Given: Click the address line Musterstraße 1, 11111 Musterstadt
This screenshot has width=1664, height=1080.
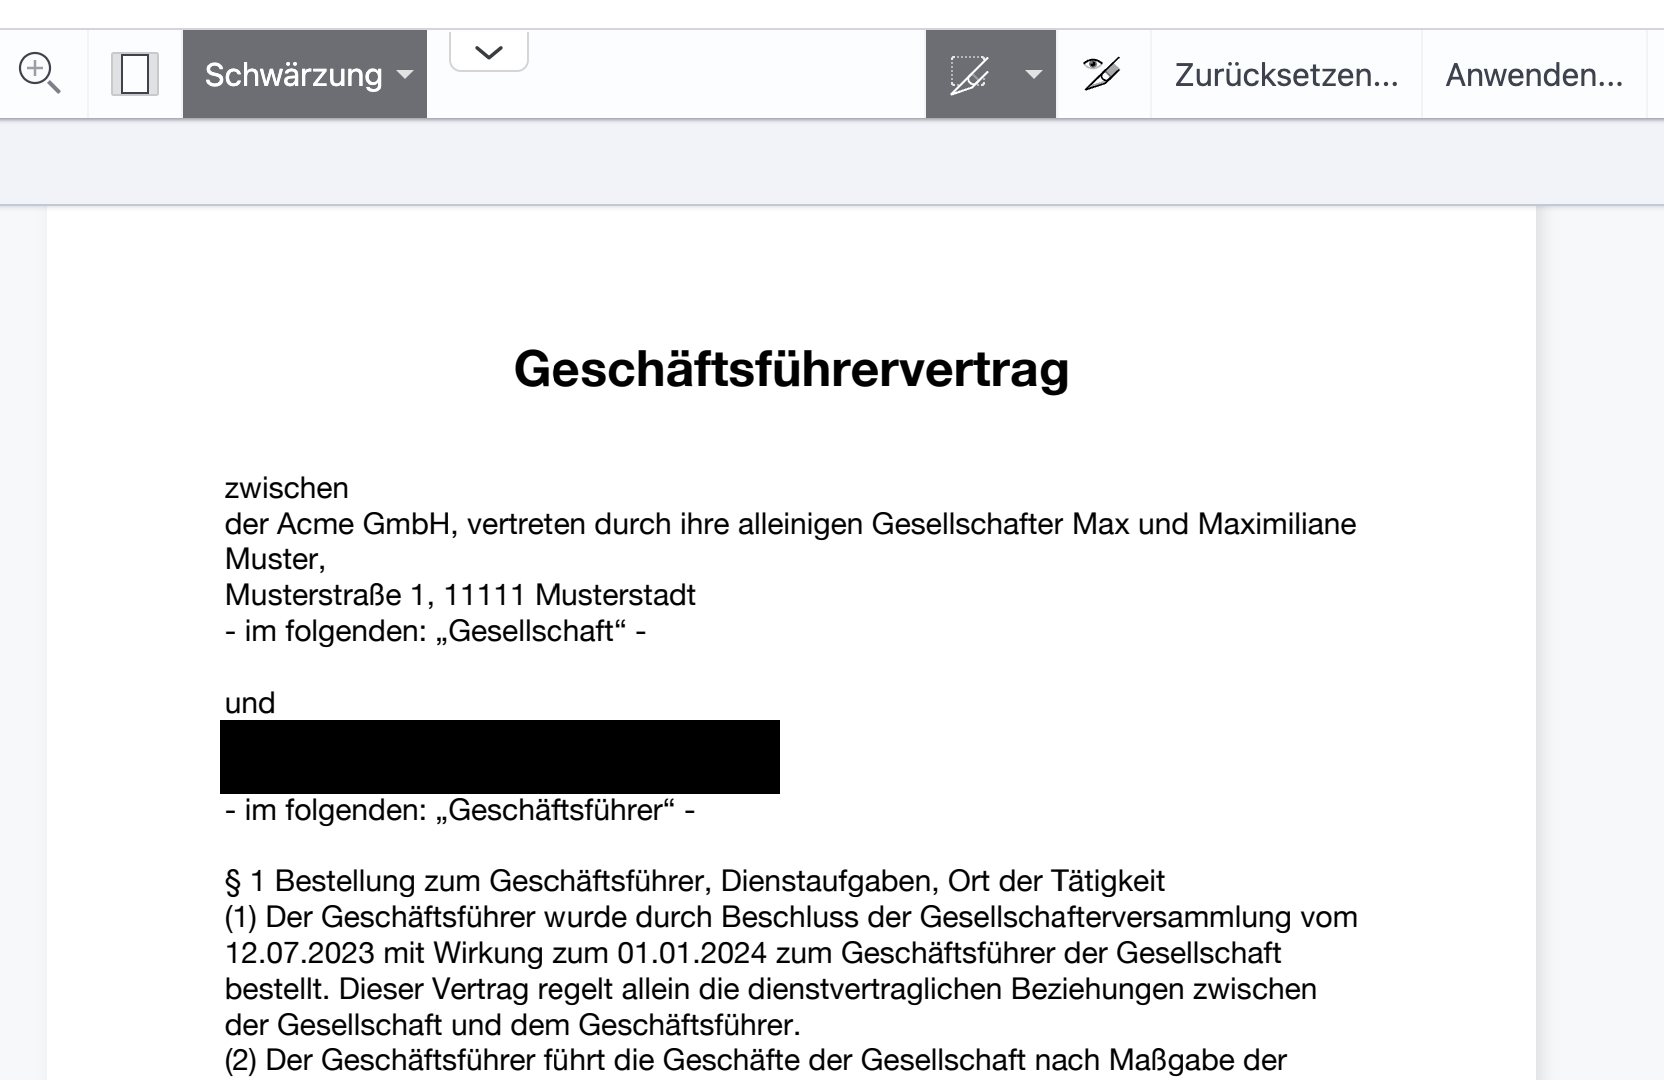Looking at the screenshot, I should click(460, 595).
